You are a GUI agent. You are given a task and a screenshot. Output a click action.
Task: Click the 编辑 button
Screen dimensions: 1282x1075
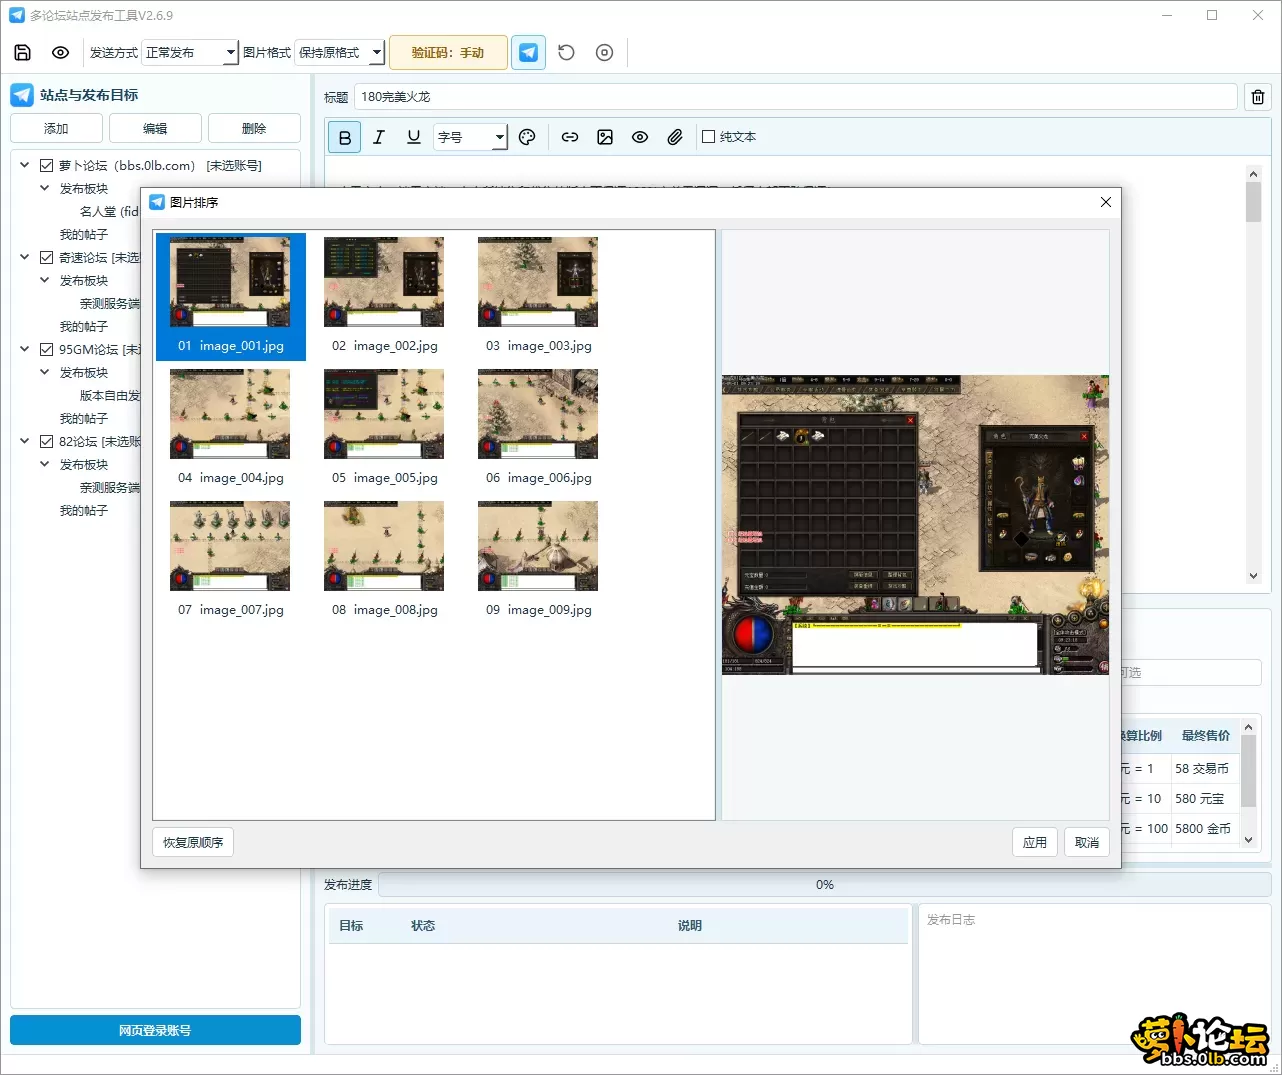155,129
